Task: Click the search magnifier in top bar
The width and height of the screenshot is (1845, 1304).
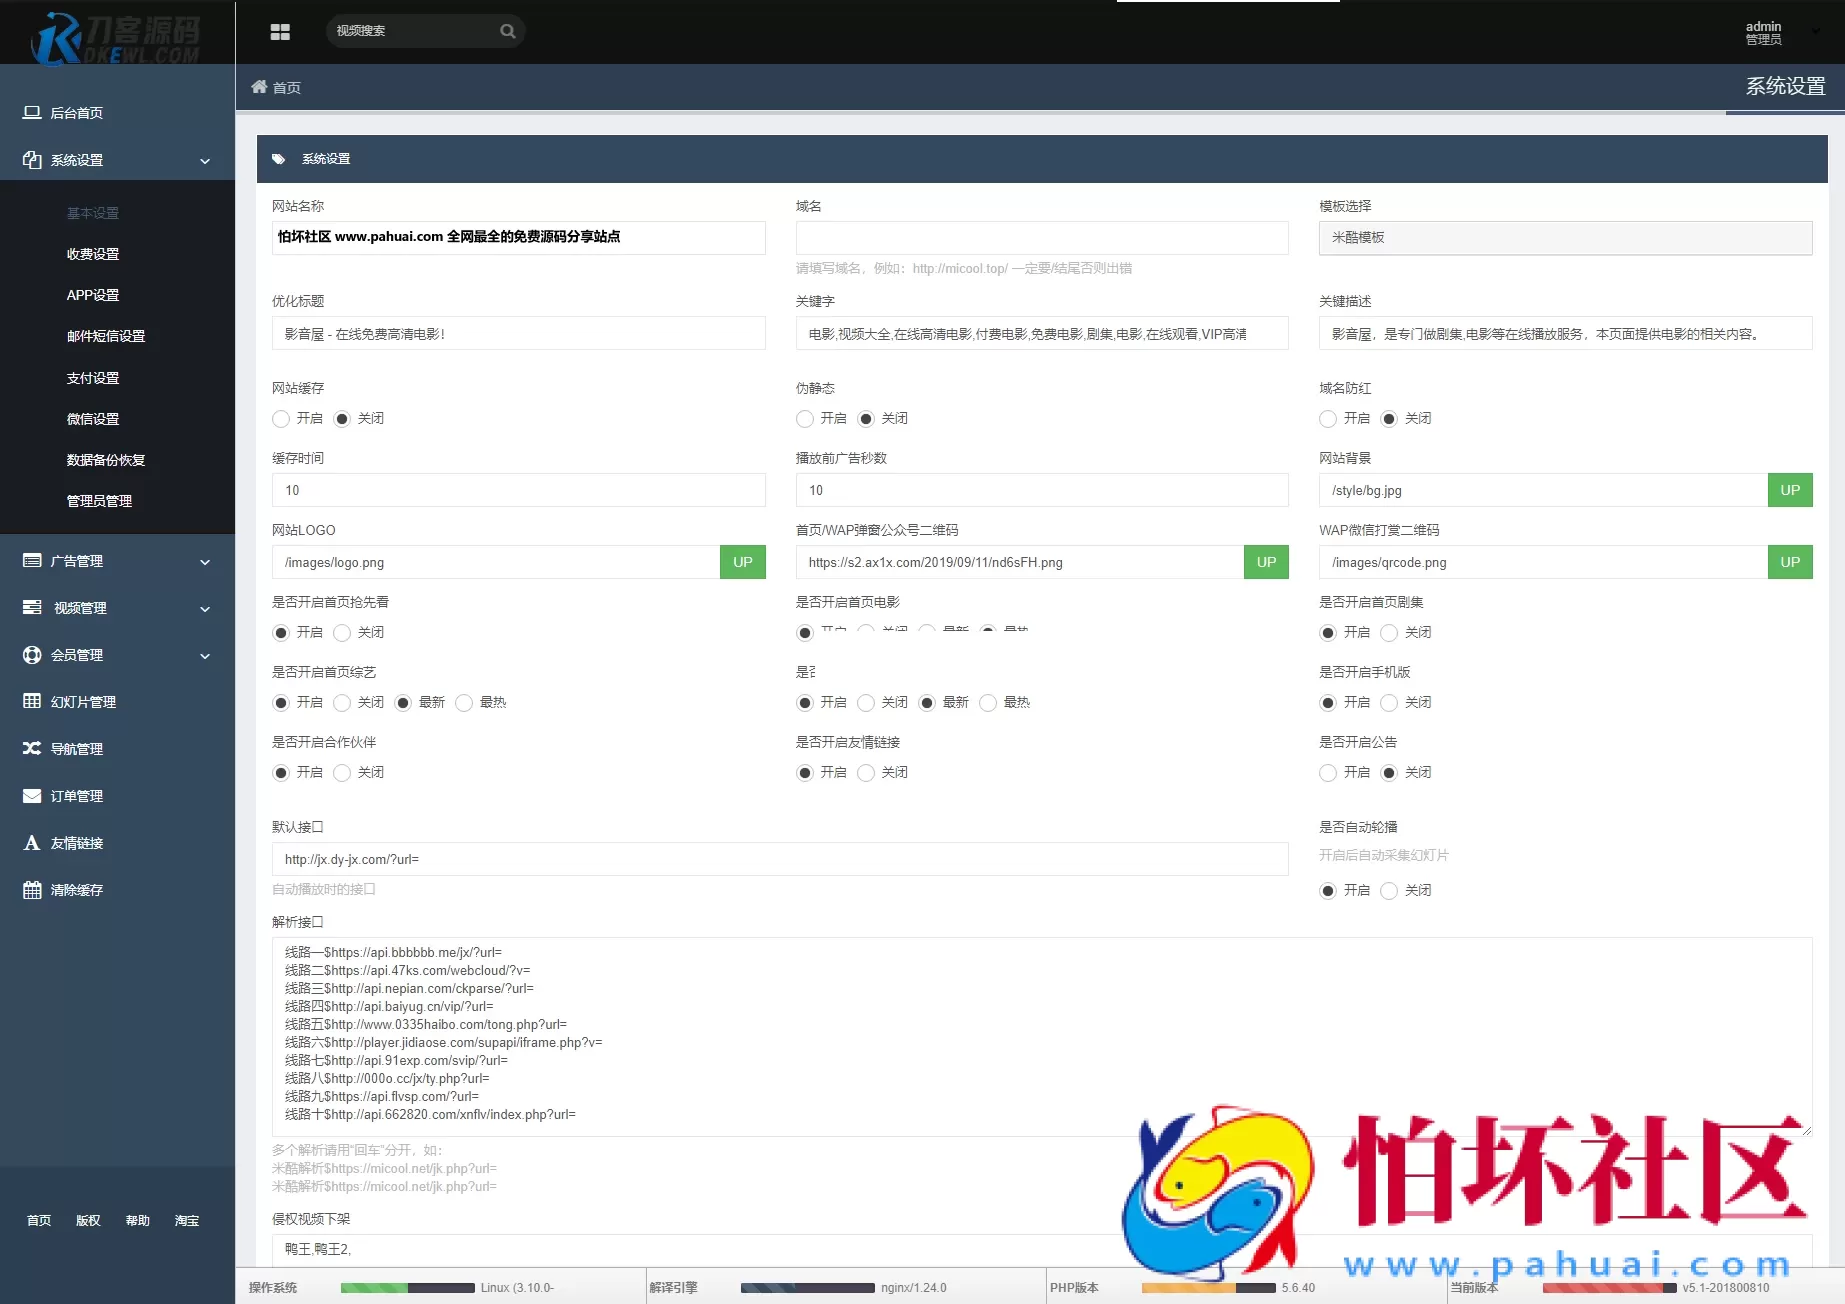Action: tap(507, 31)
